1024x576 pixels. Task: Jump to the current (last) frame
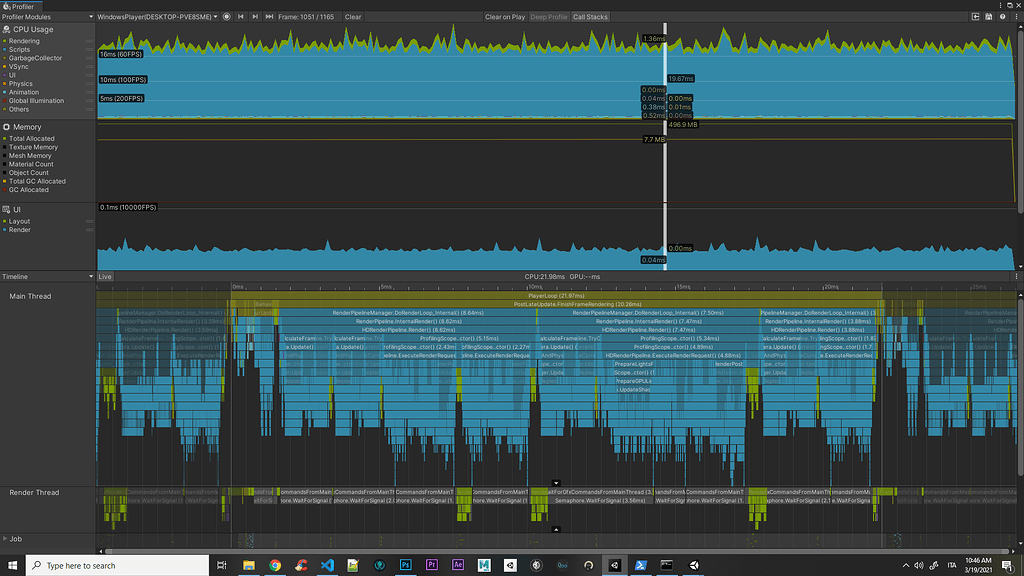coord(269,17)
